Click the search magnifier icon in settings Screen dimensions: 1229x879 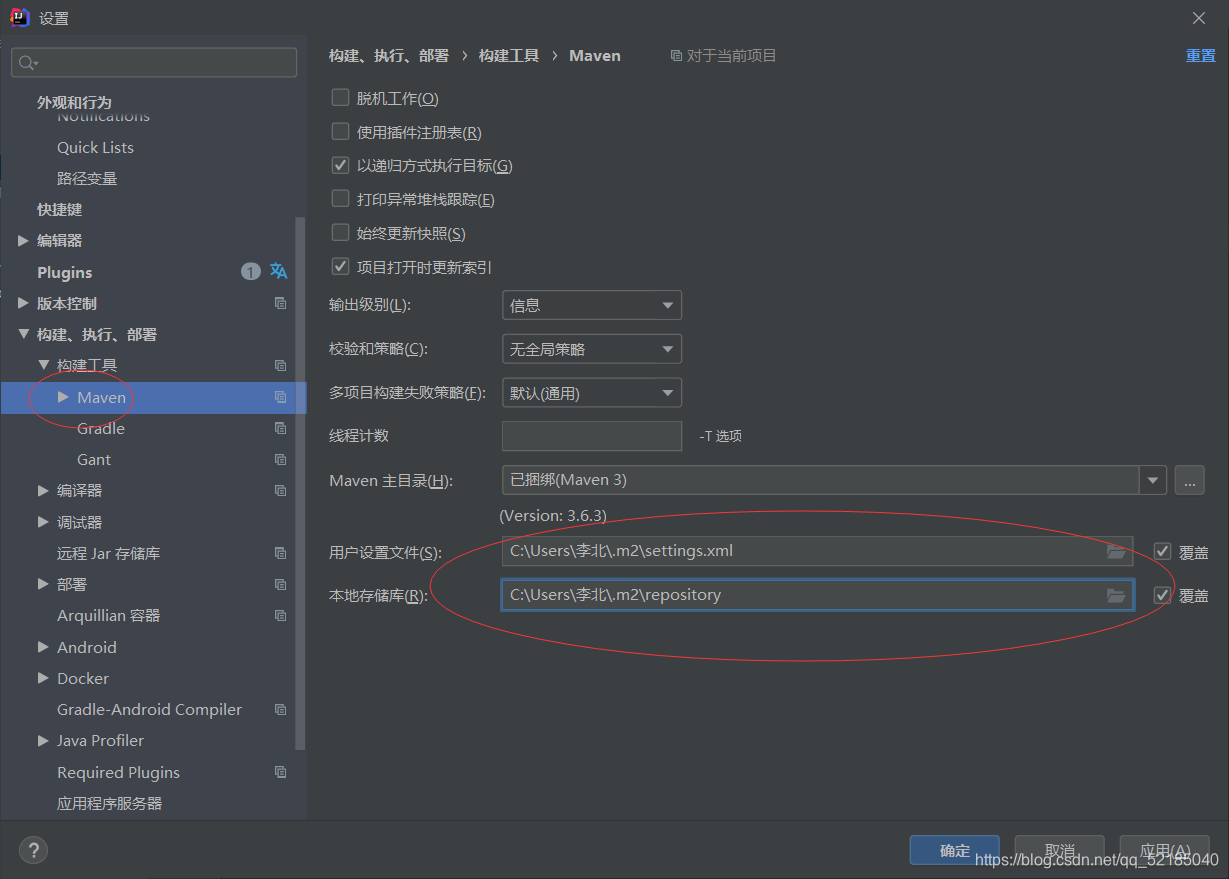[x=28, y=62]
